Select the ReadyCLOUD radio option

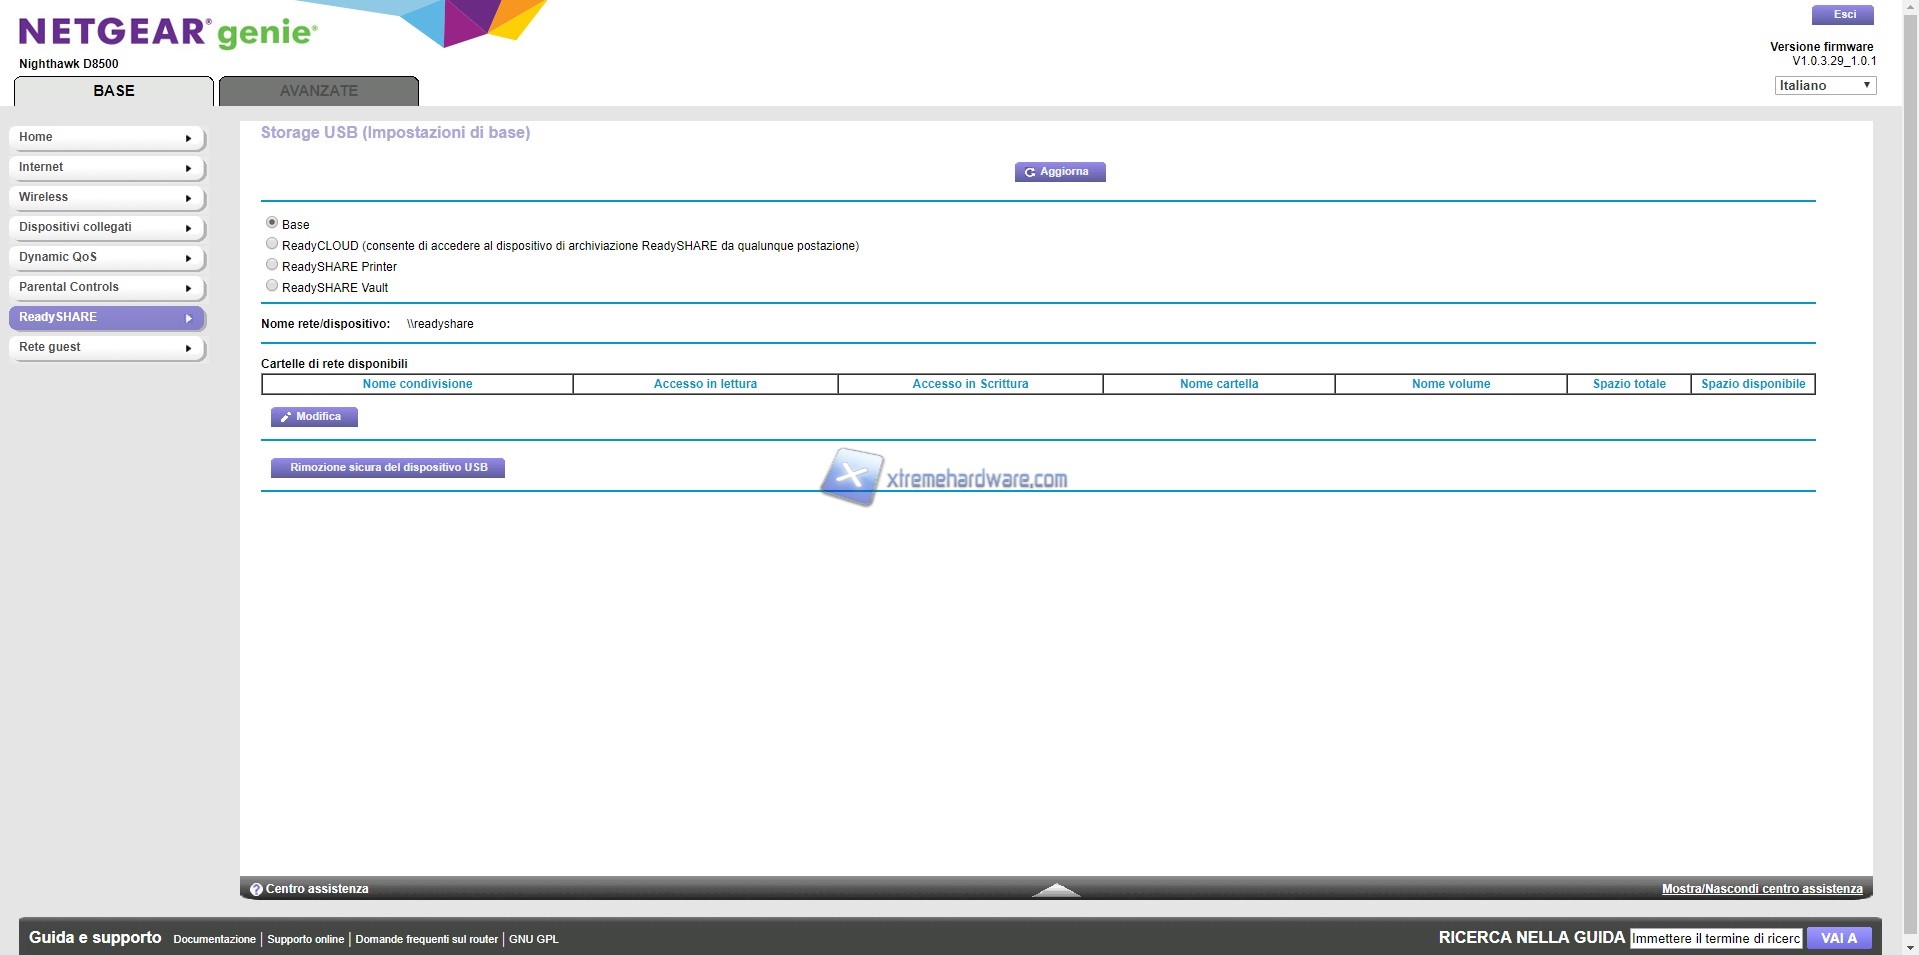[272, 244]
